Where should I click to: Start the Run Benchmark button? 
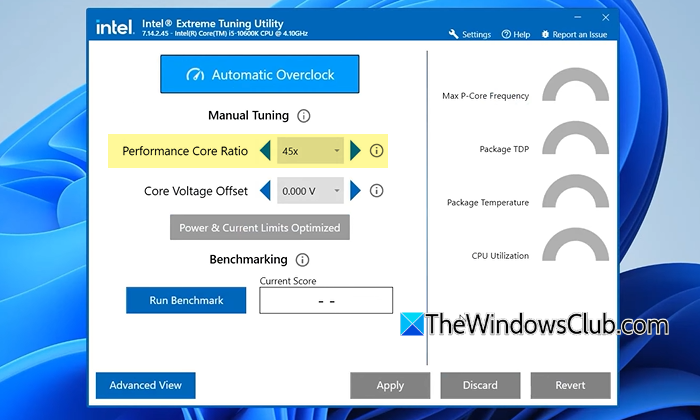coord(186,300)
